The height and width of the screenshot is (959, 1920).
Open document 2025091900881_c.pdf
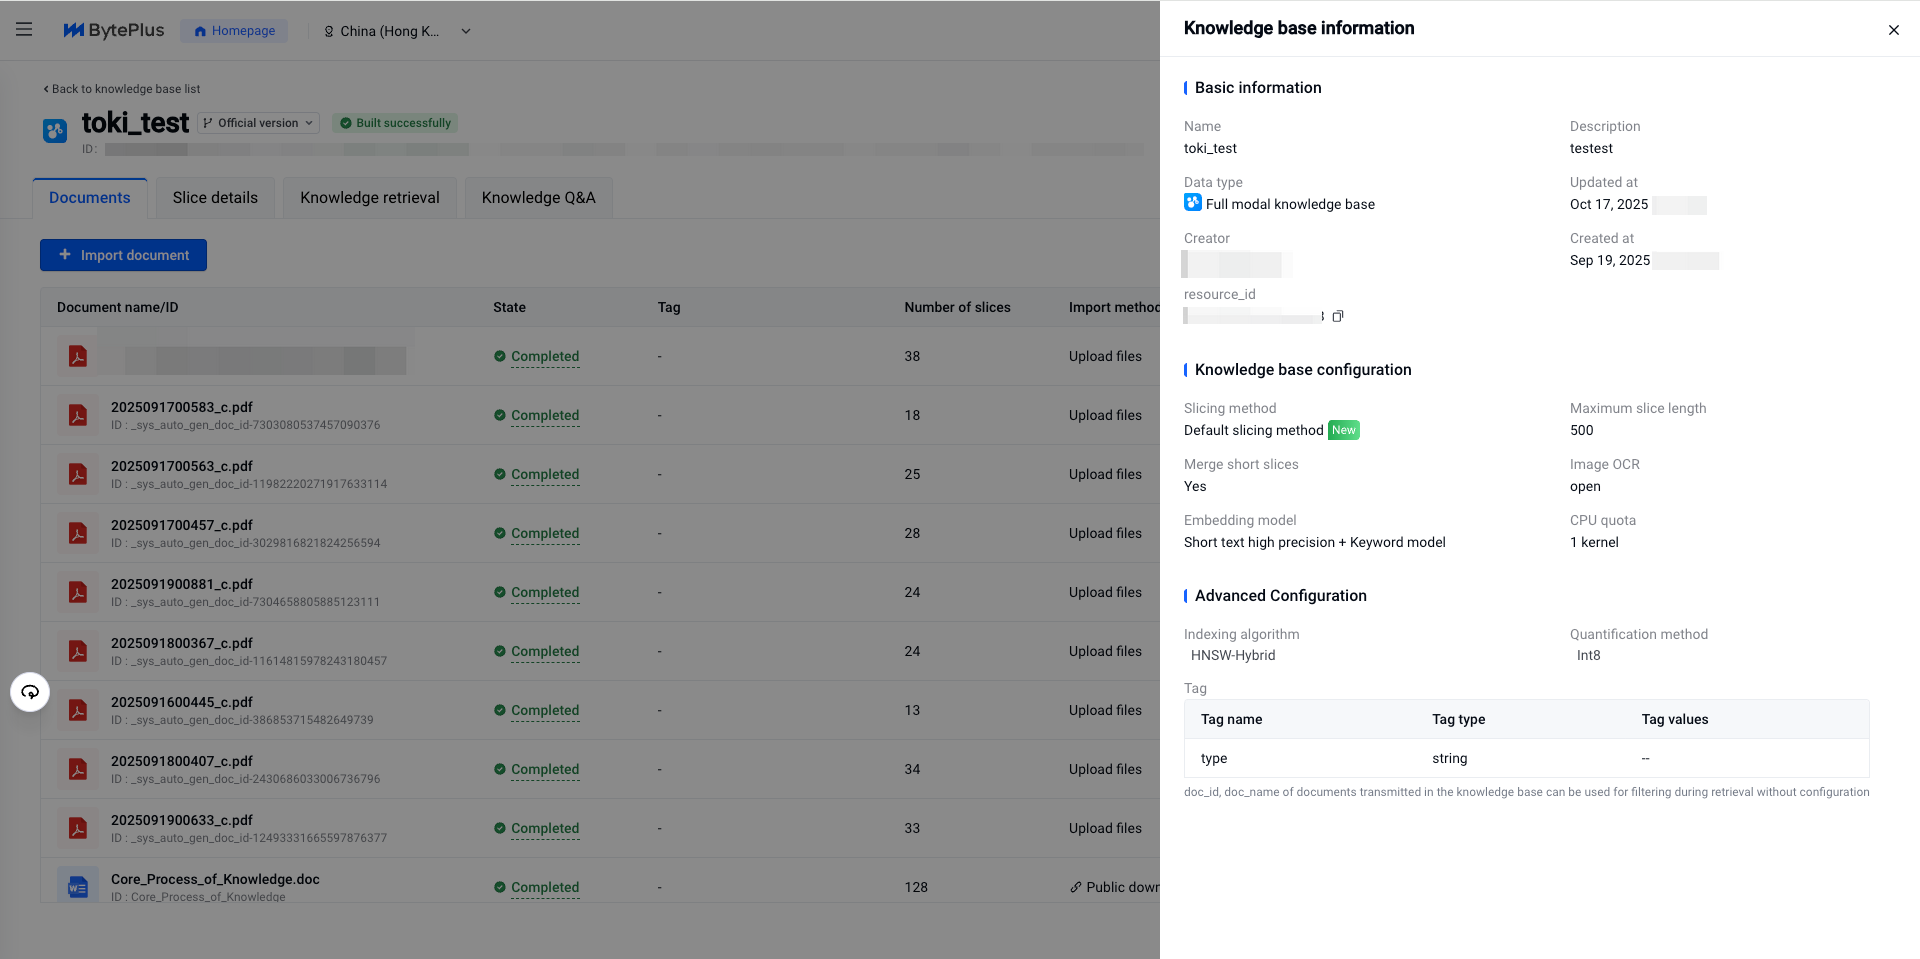pos(181,584)
